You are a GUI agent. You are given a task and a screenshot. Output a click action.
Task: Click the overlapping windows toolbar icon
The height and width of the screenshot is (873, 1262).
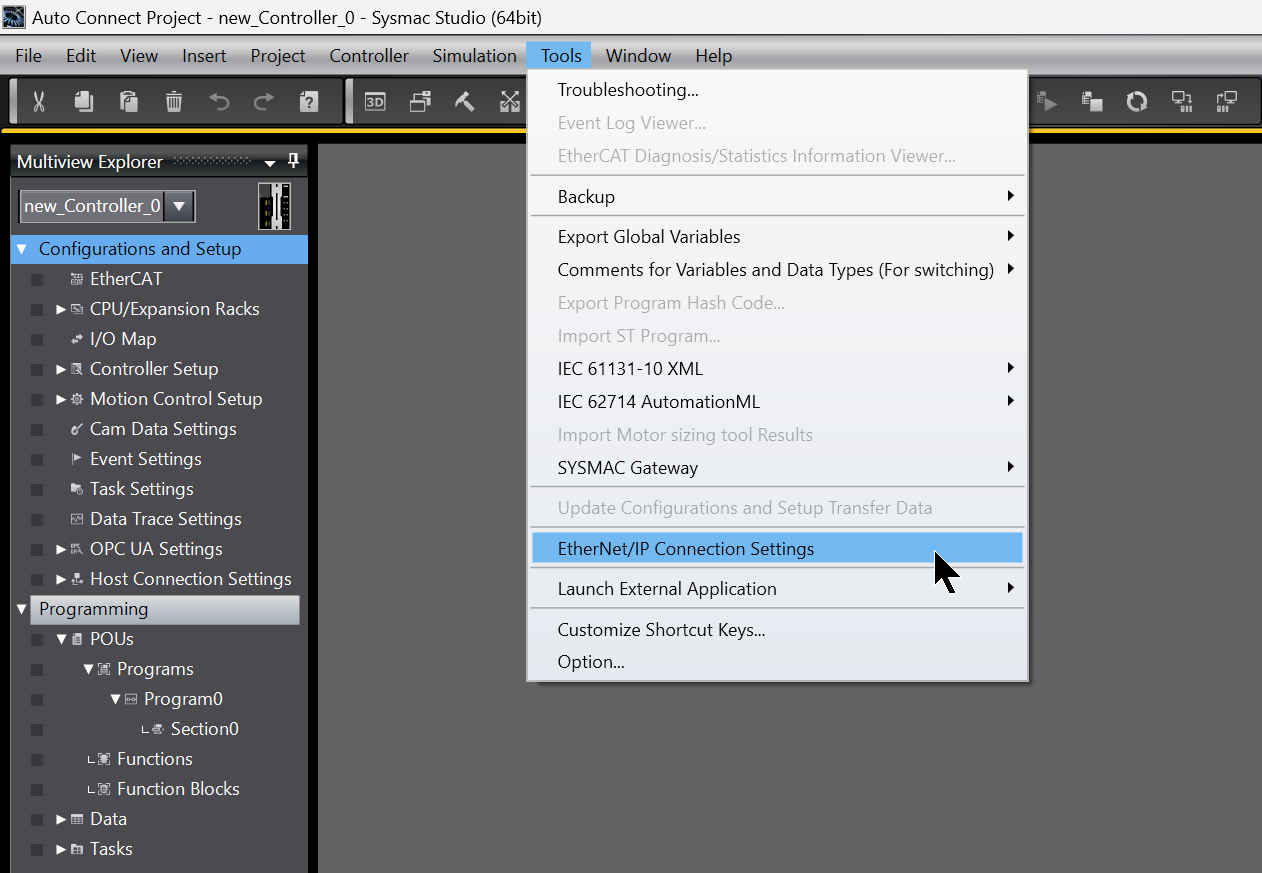pos(420,101)
